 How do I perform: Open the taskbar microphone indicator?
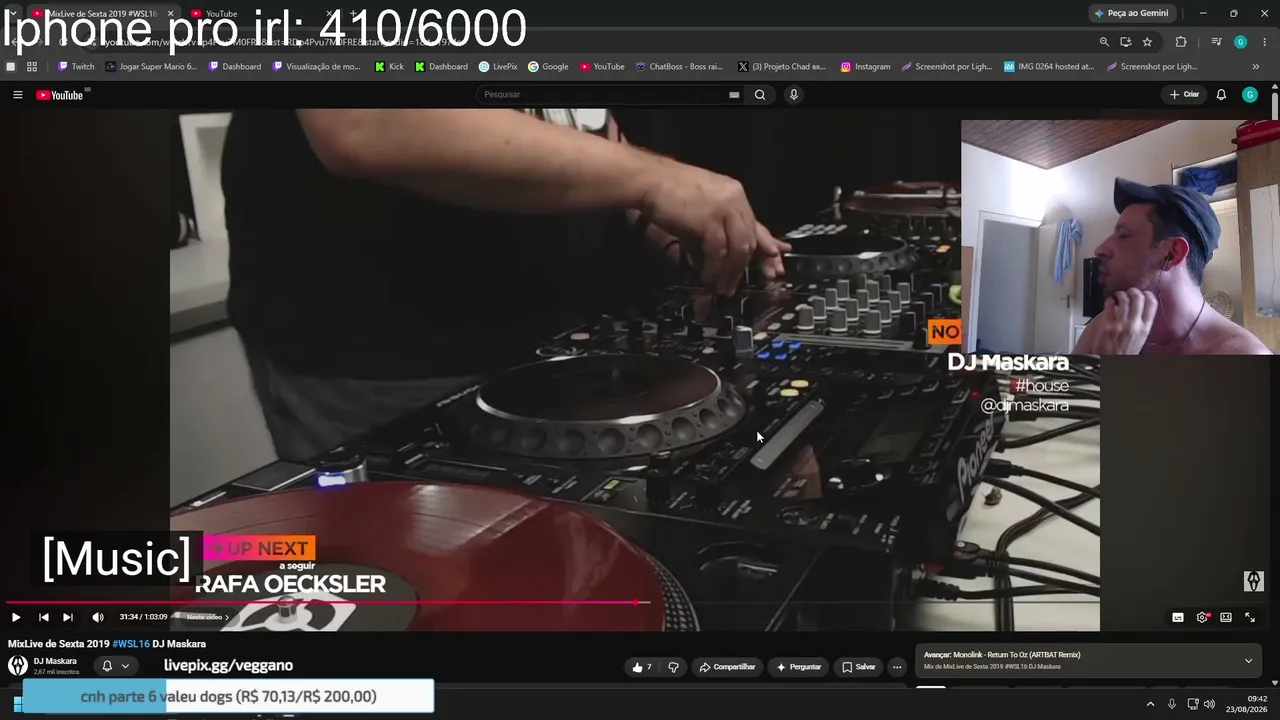1172,704
